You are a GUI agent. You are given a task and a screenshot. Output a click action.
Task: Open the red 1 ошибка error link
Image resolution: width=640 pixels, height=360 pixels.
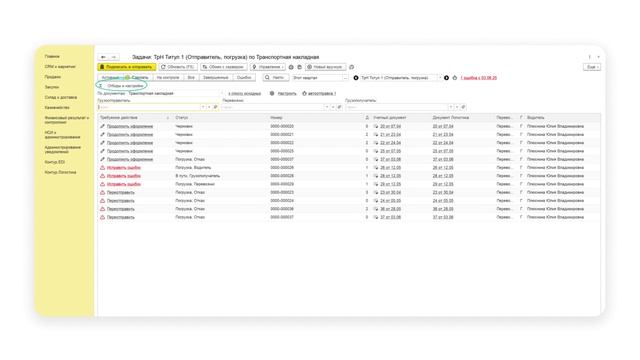click(479, 78)
